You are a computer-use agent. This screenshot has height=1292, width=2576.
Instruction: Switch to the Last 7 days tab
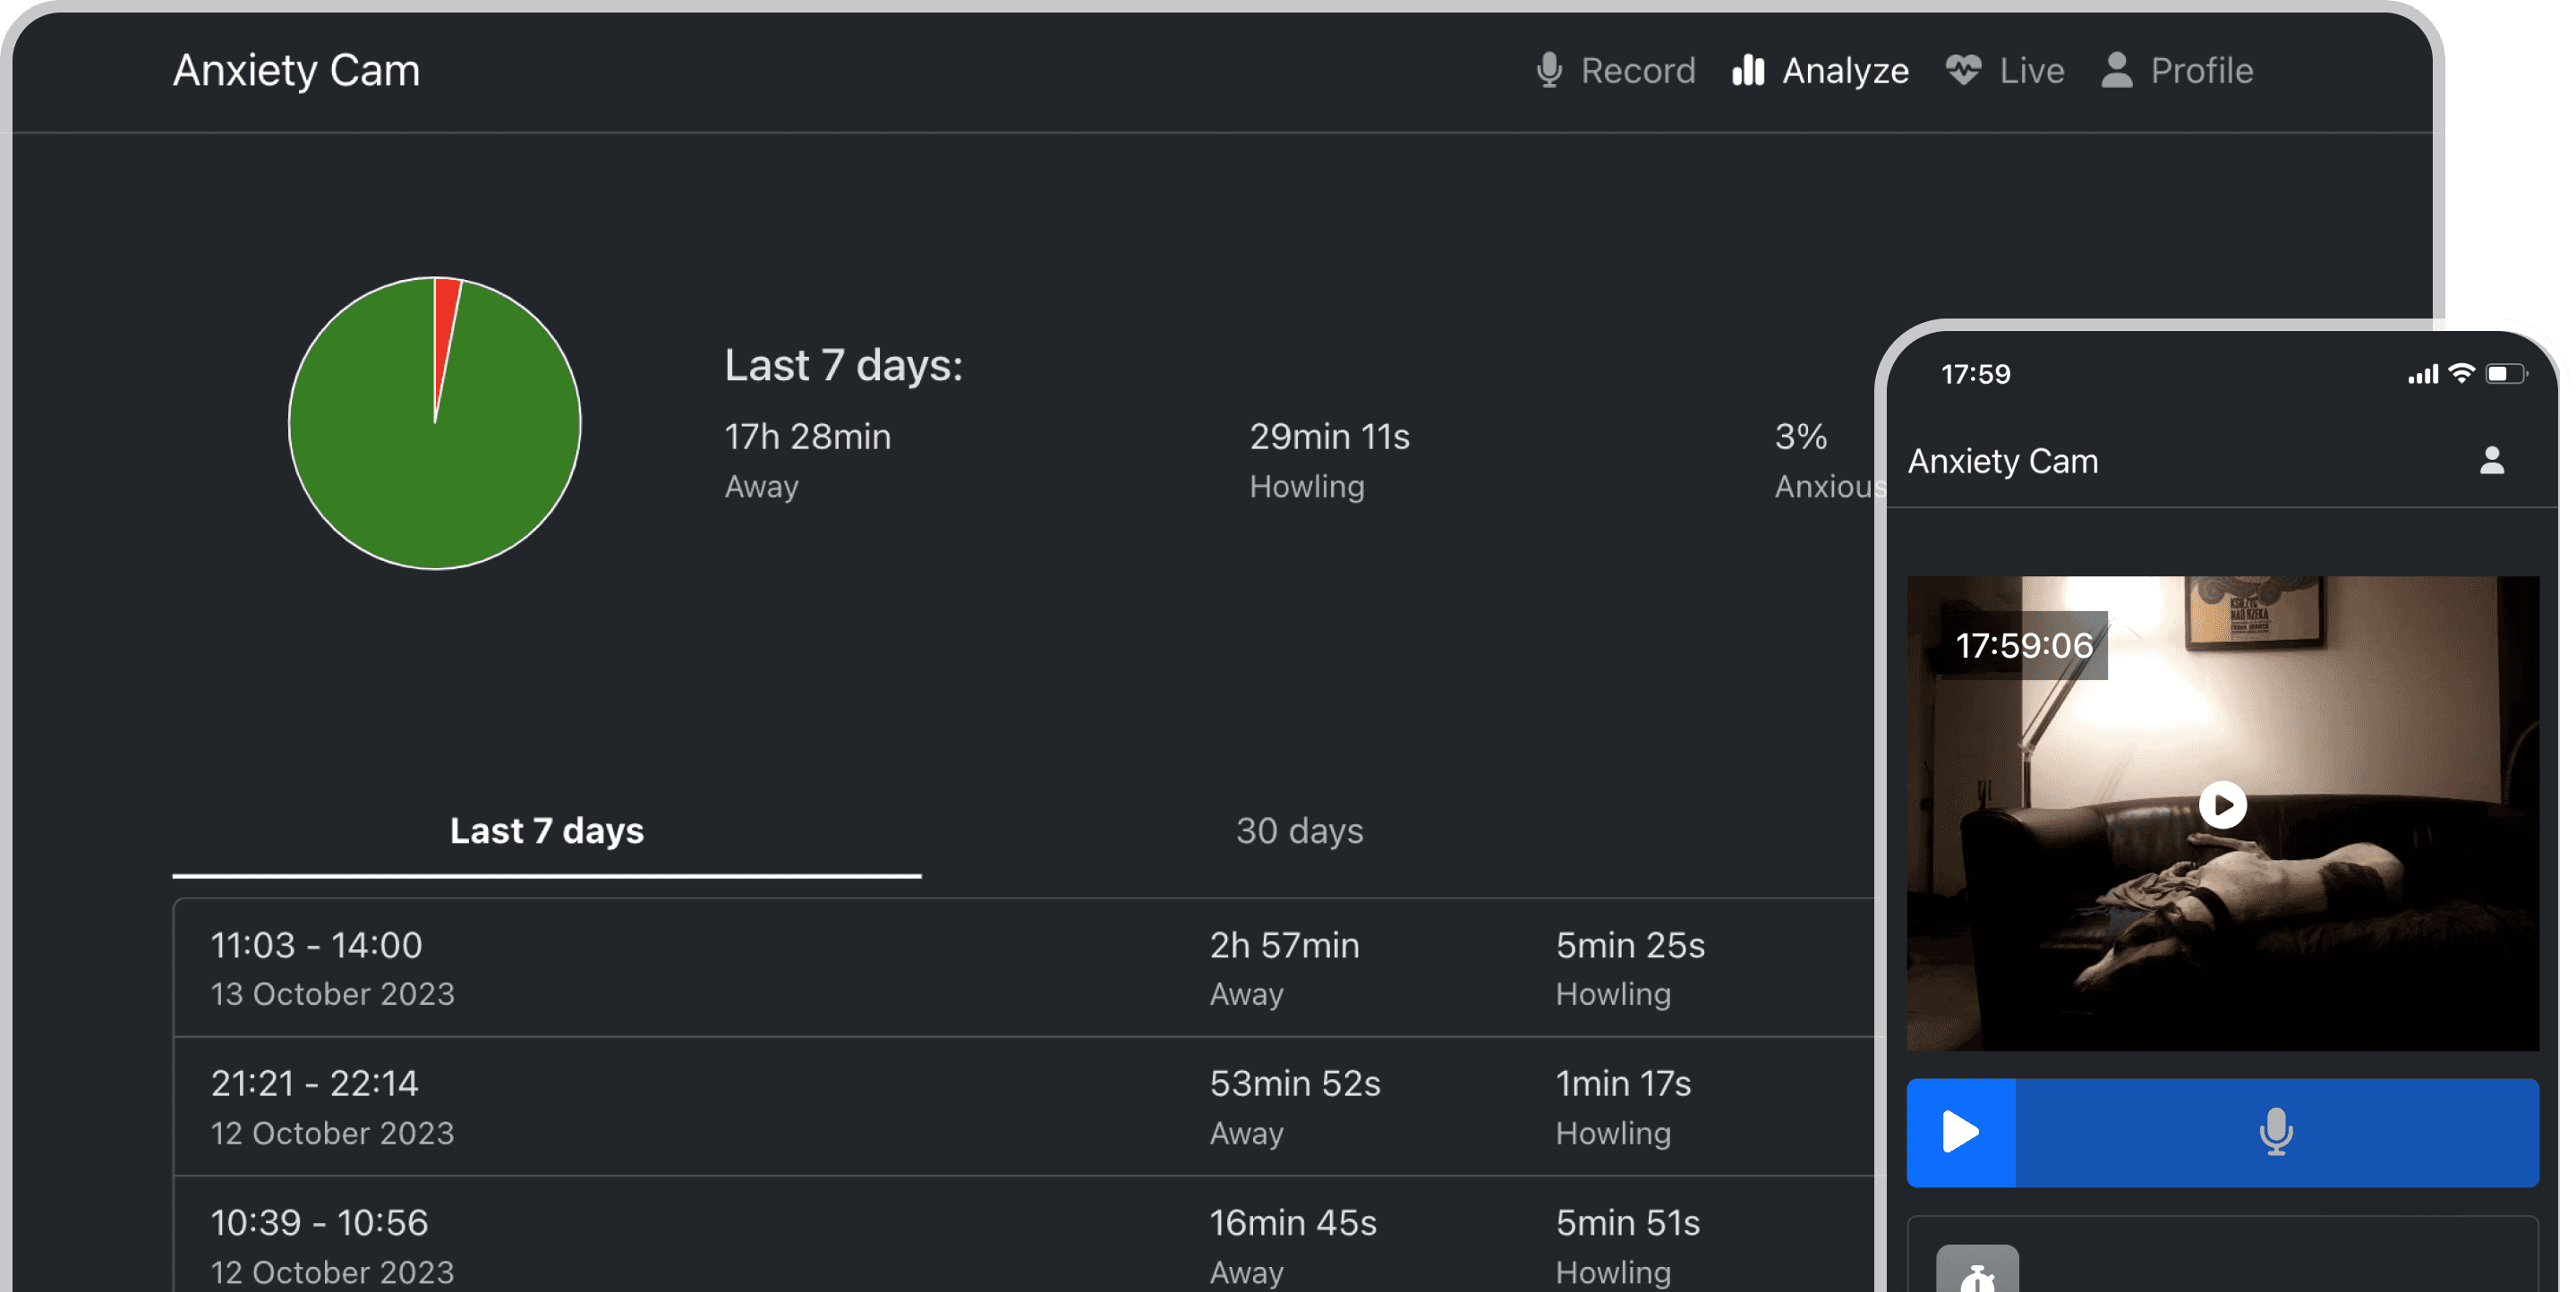click(x=545, y=830)
